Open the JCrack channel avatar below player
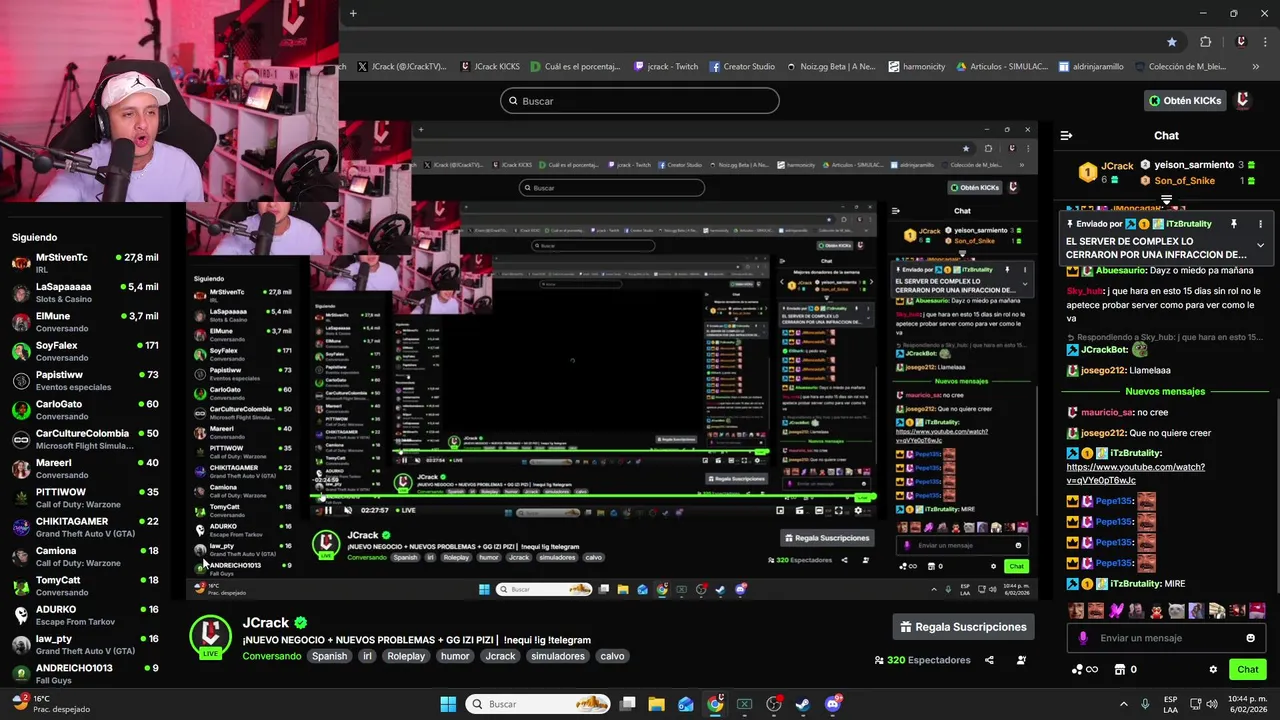 (210, 638)
